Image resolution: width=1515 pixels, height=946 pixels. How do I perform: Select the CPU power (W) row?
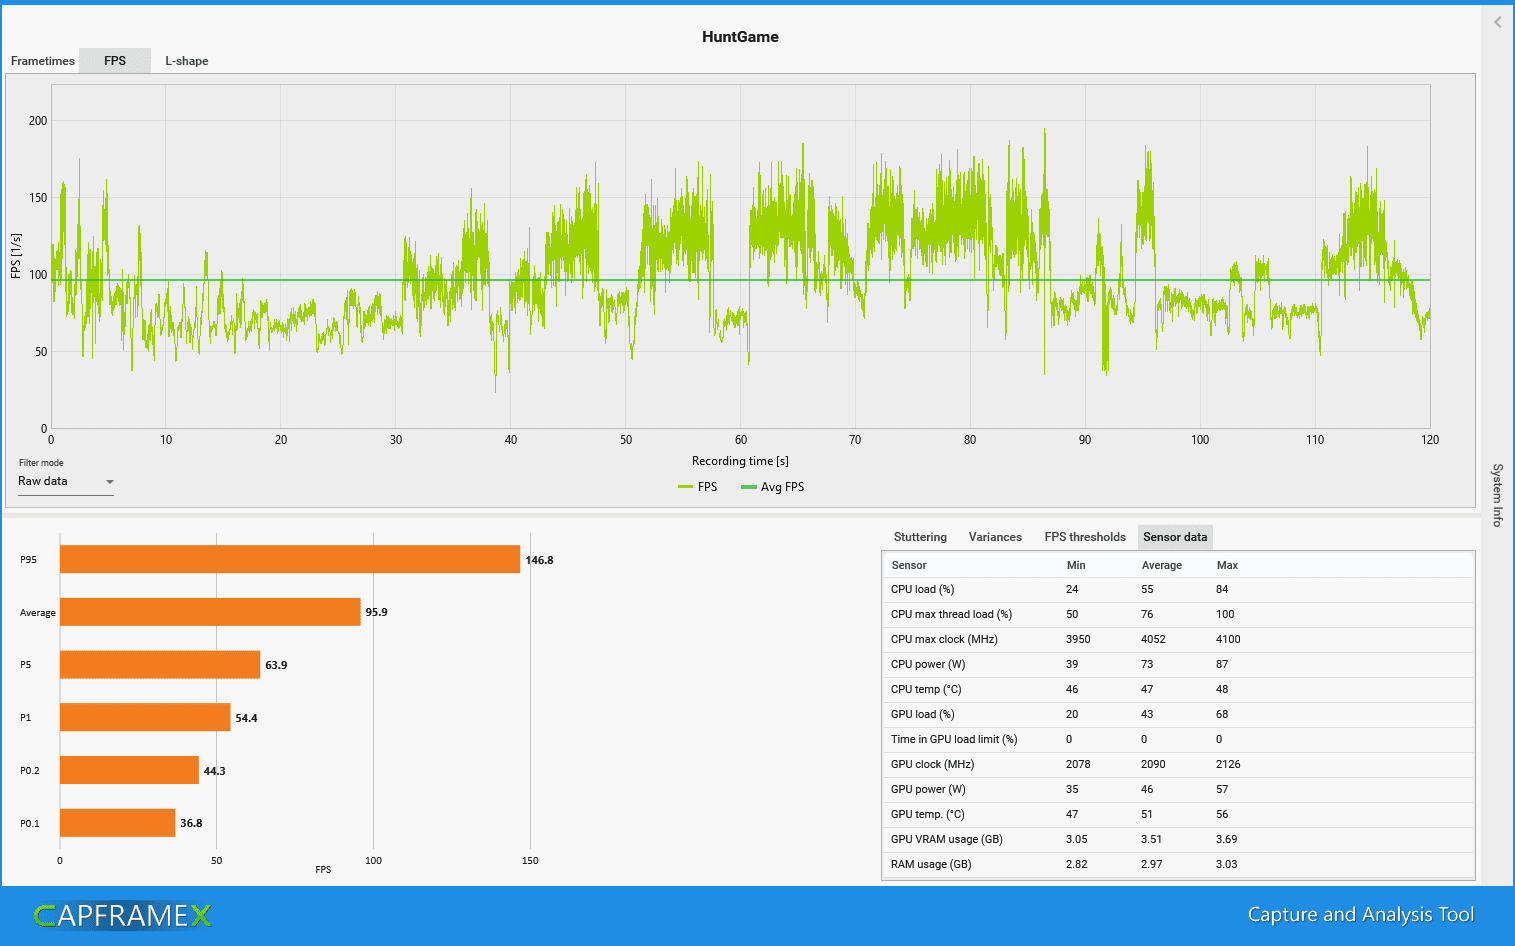point(1178,665)
